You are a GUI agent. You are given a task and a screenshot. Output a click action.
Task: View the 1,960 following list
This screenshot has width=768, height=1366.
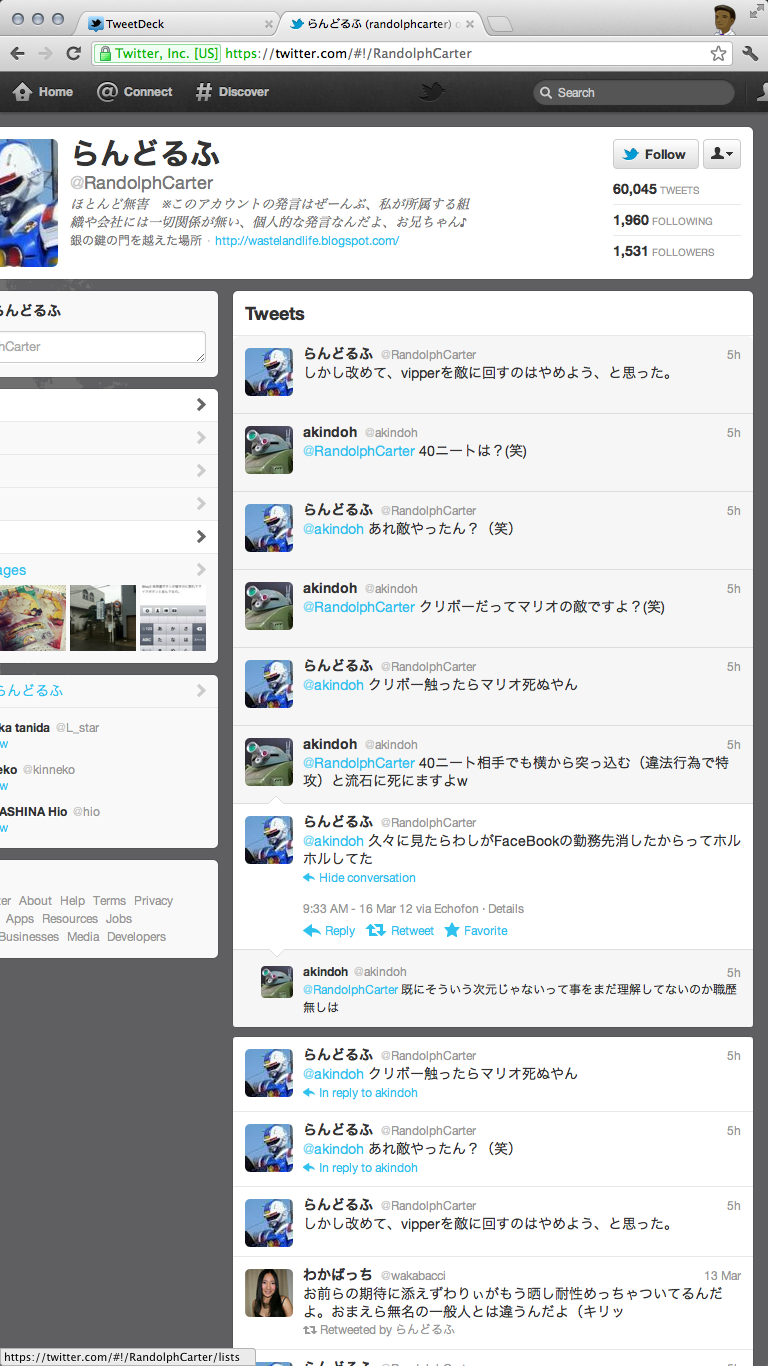coord(663,221)
